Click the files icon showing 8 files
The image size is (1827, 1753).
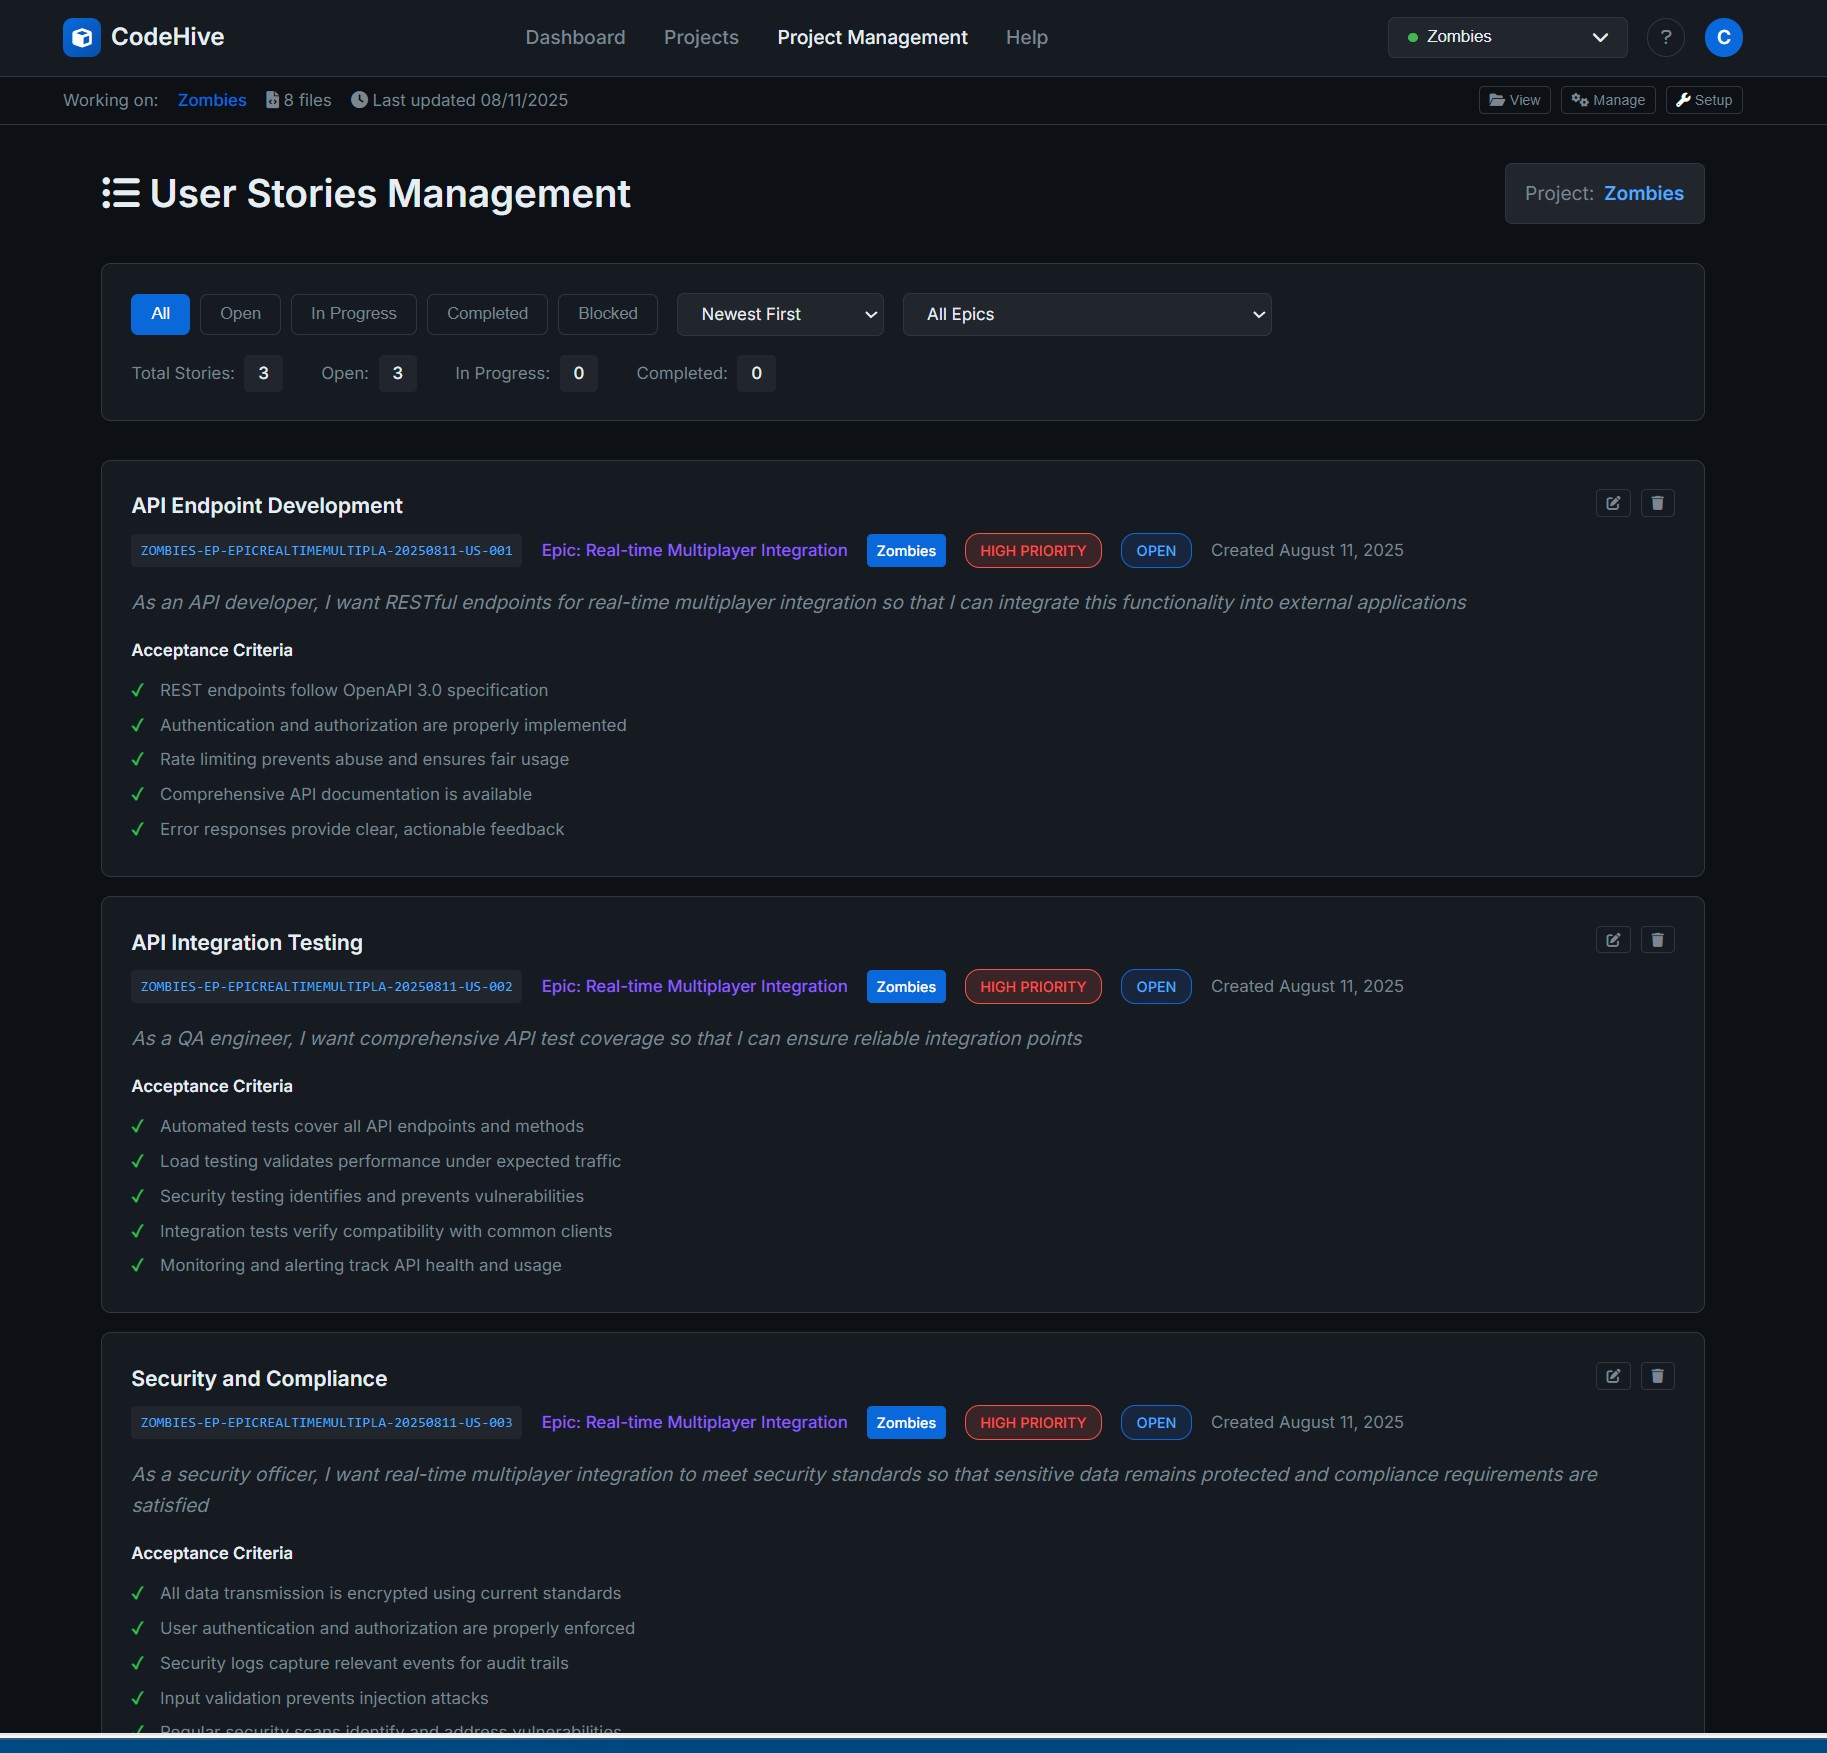(272, 99)
